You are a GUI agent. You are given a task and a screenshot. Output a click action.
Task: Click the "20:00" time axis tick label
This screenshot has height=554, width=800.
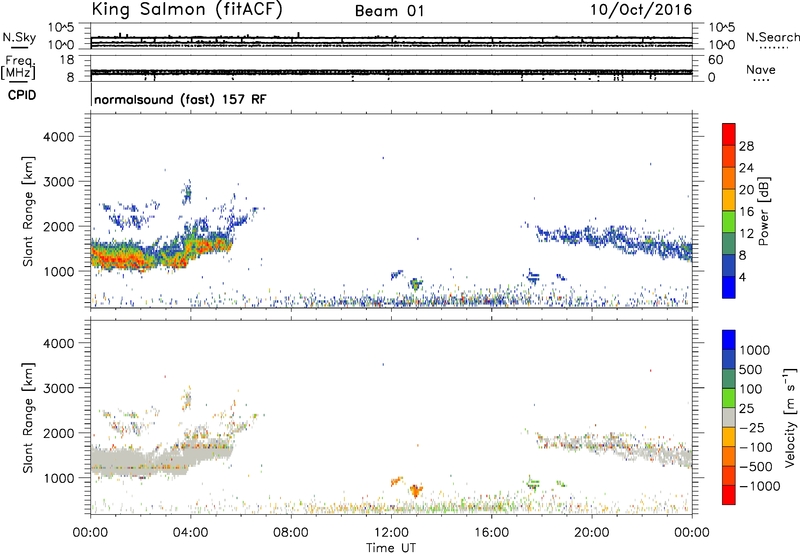coord(592,533)
